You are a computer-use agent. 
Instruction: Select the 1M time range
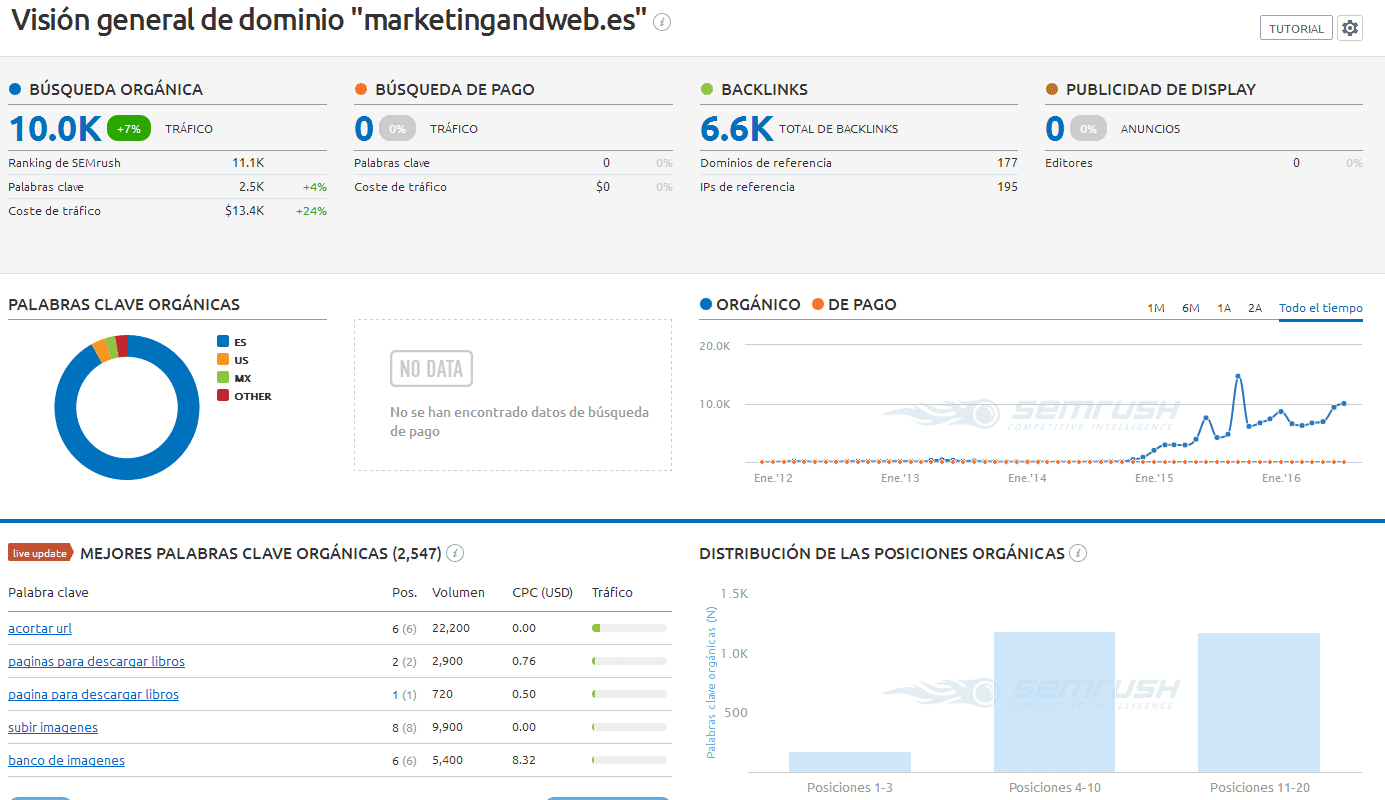1156,308
